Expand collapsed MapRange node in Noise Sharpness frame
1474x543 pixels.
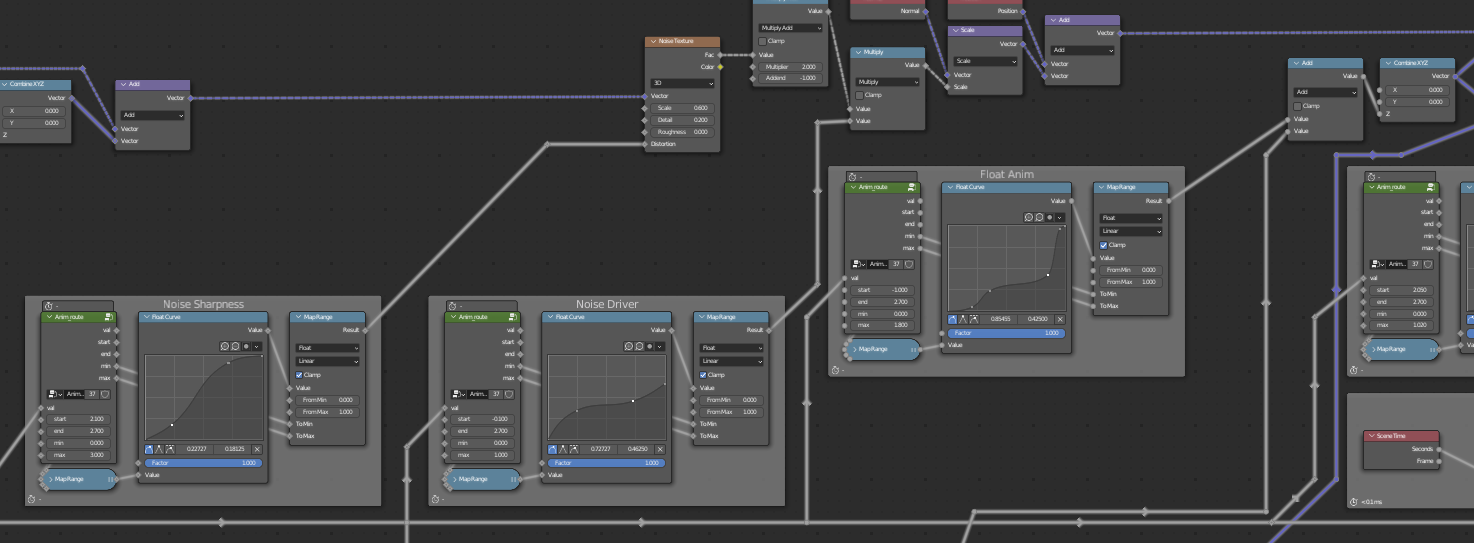pos(51,479)
